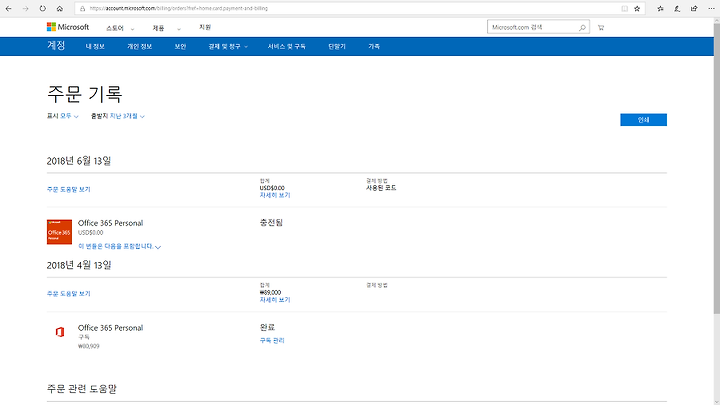Click 자세히 보기 under ₩89,000 total

pyautogui.click(x=275, y=300)
